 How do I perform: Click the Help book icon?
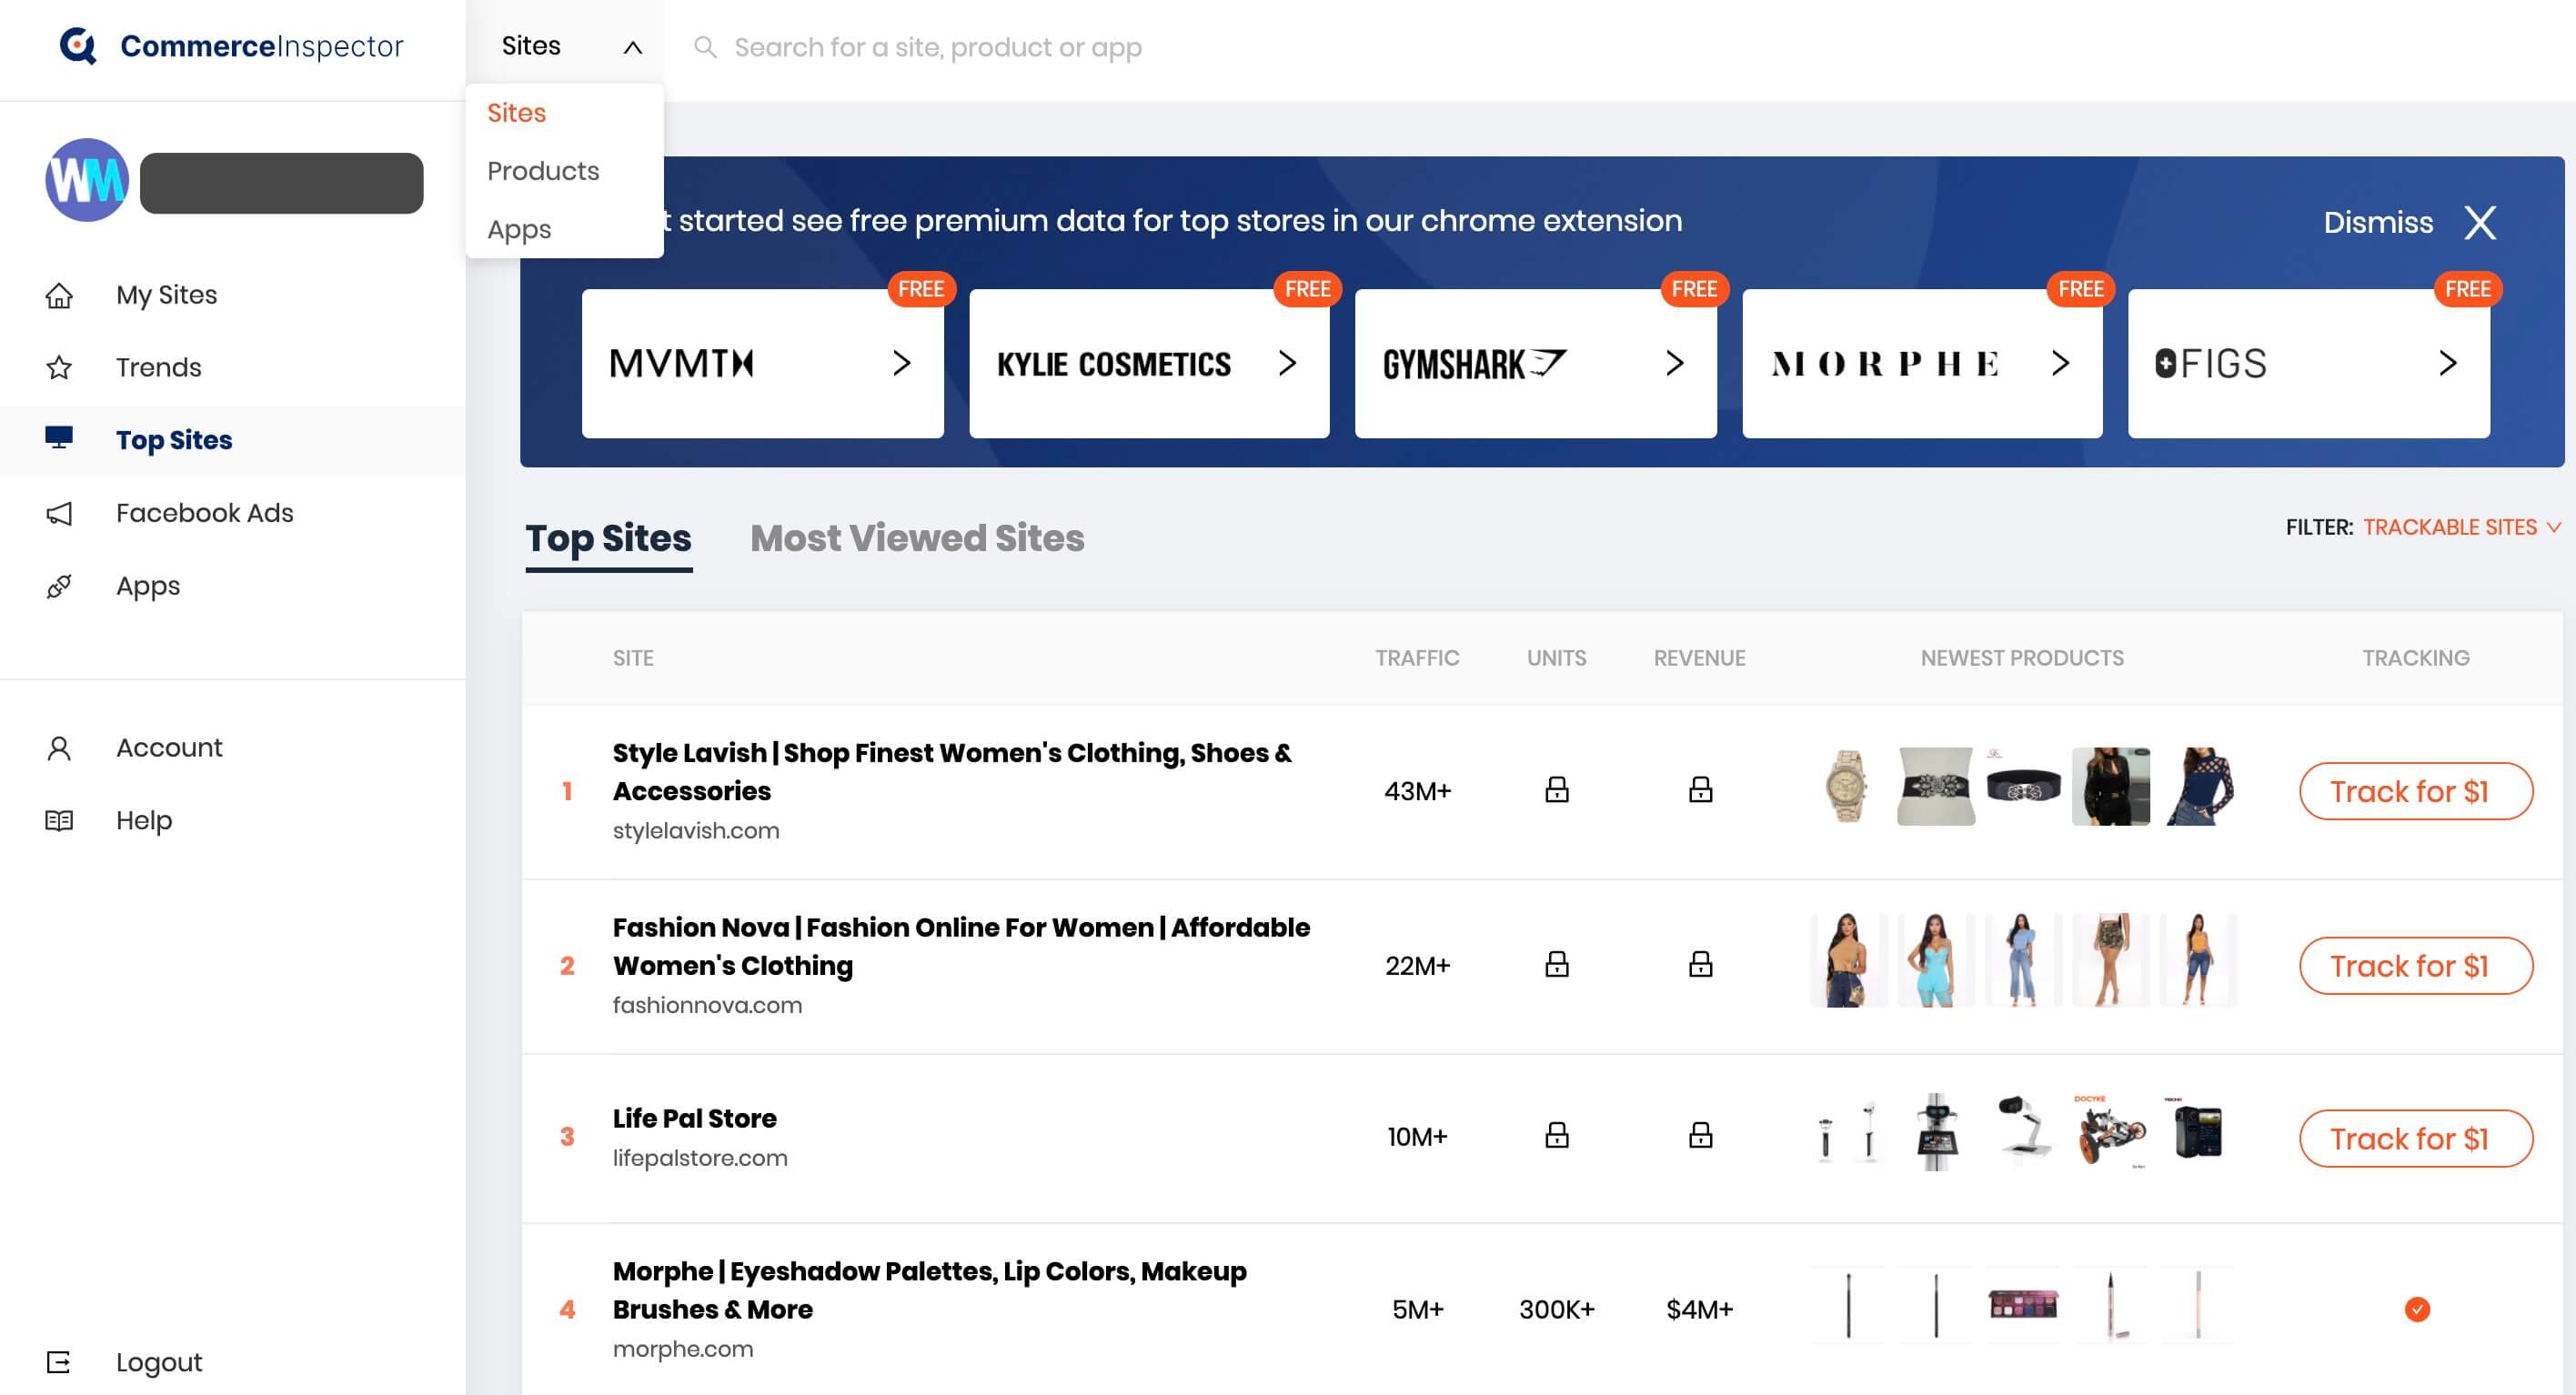pos(59,820)
